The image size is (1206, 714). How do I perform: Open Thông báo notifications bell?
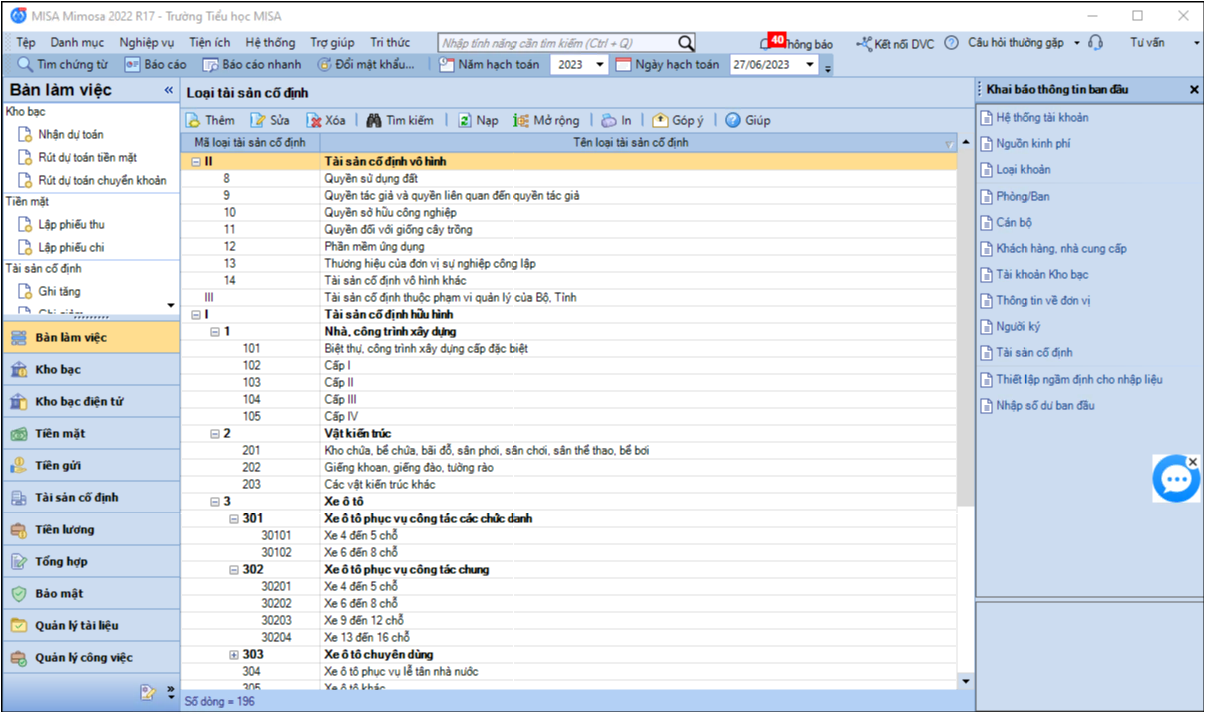click(x=797, y=43)
